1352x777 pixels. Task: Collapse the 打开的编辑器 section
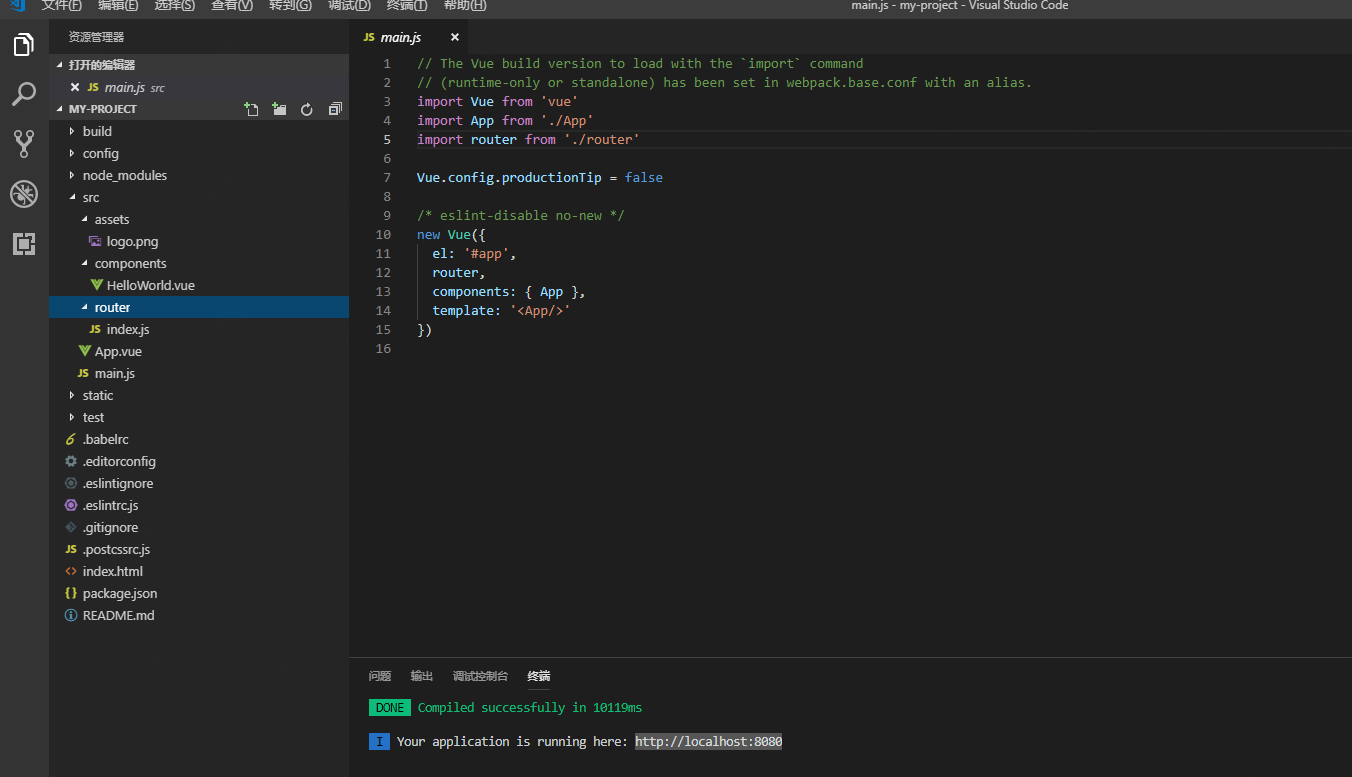click(199, 65)
